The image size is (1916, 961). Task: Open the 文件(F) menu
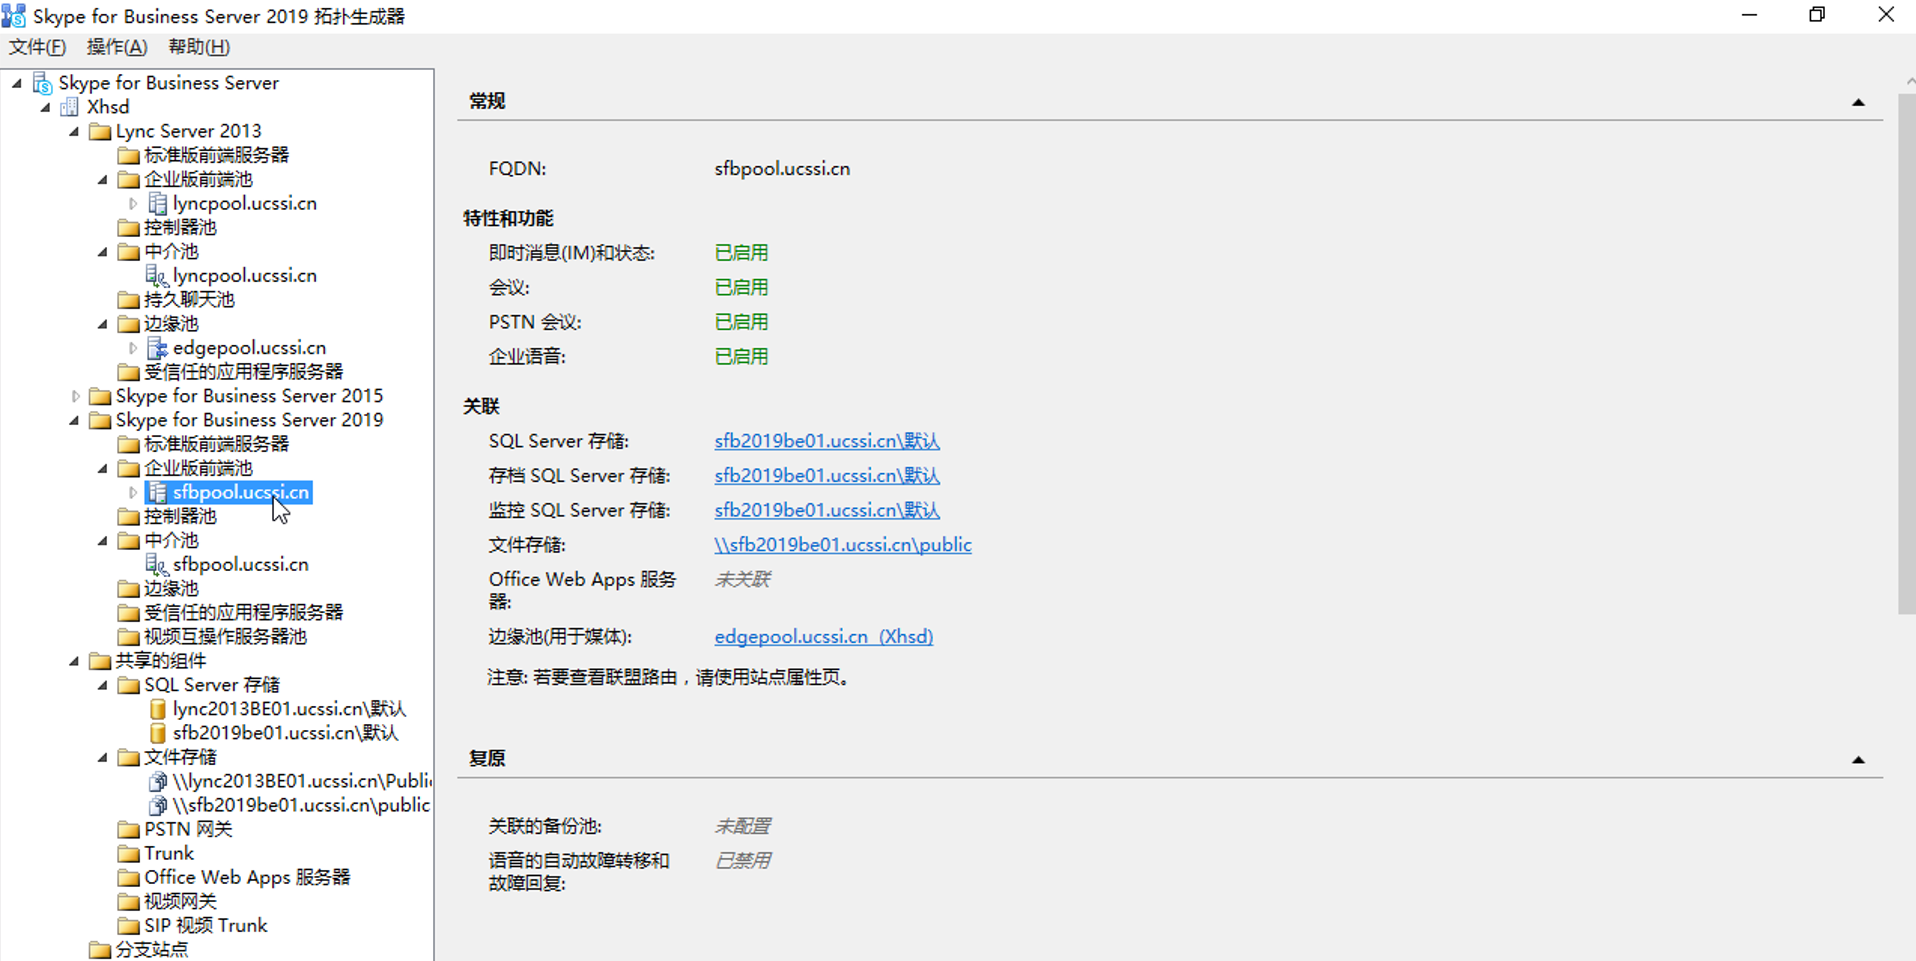tap(38, 47)
